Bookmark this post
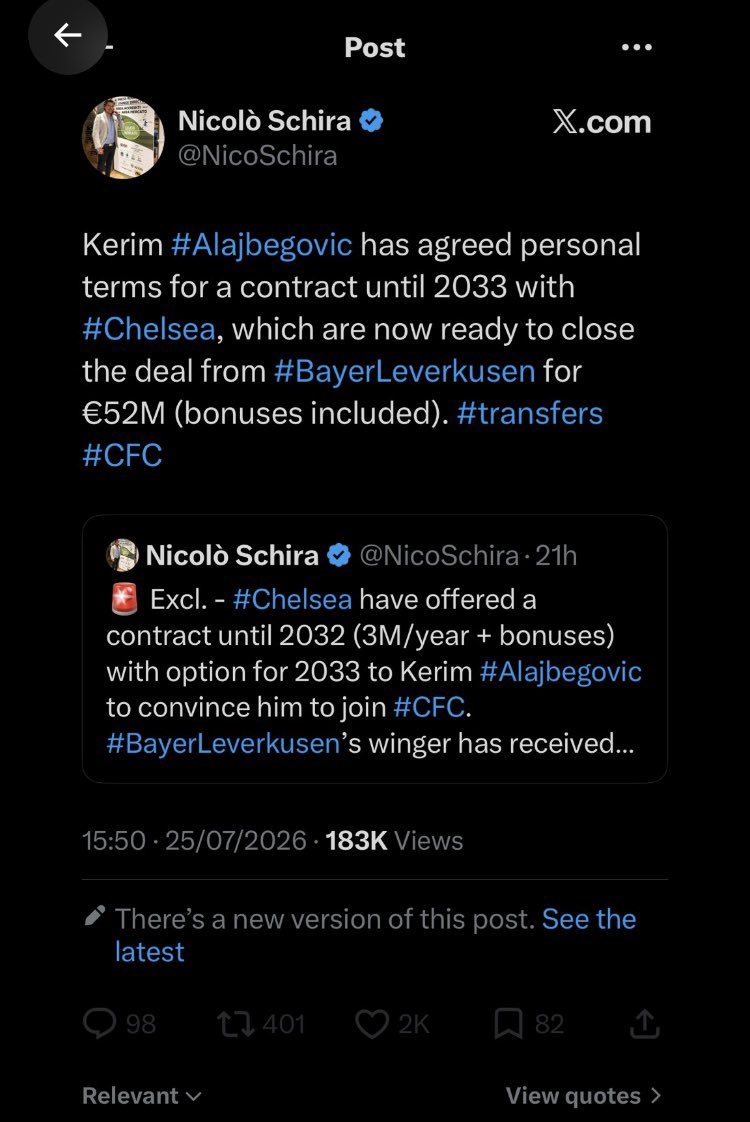This screenshot has height=1122, width=750. (x=508, y=1024)
